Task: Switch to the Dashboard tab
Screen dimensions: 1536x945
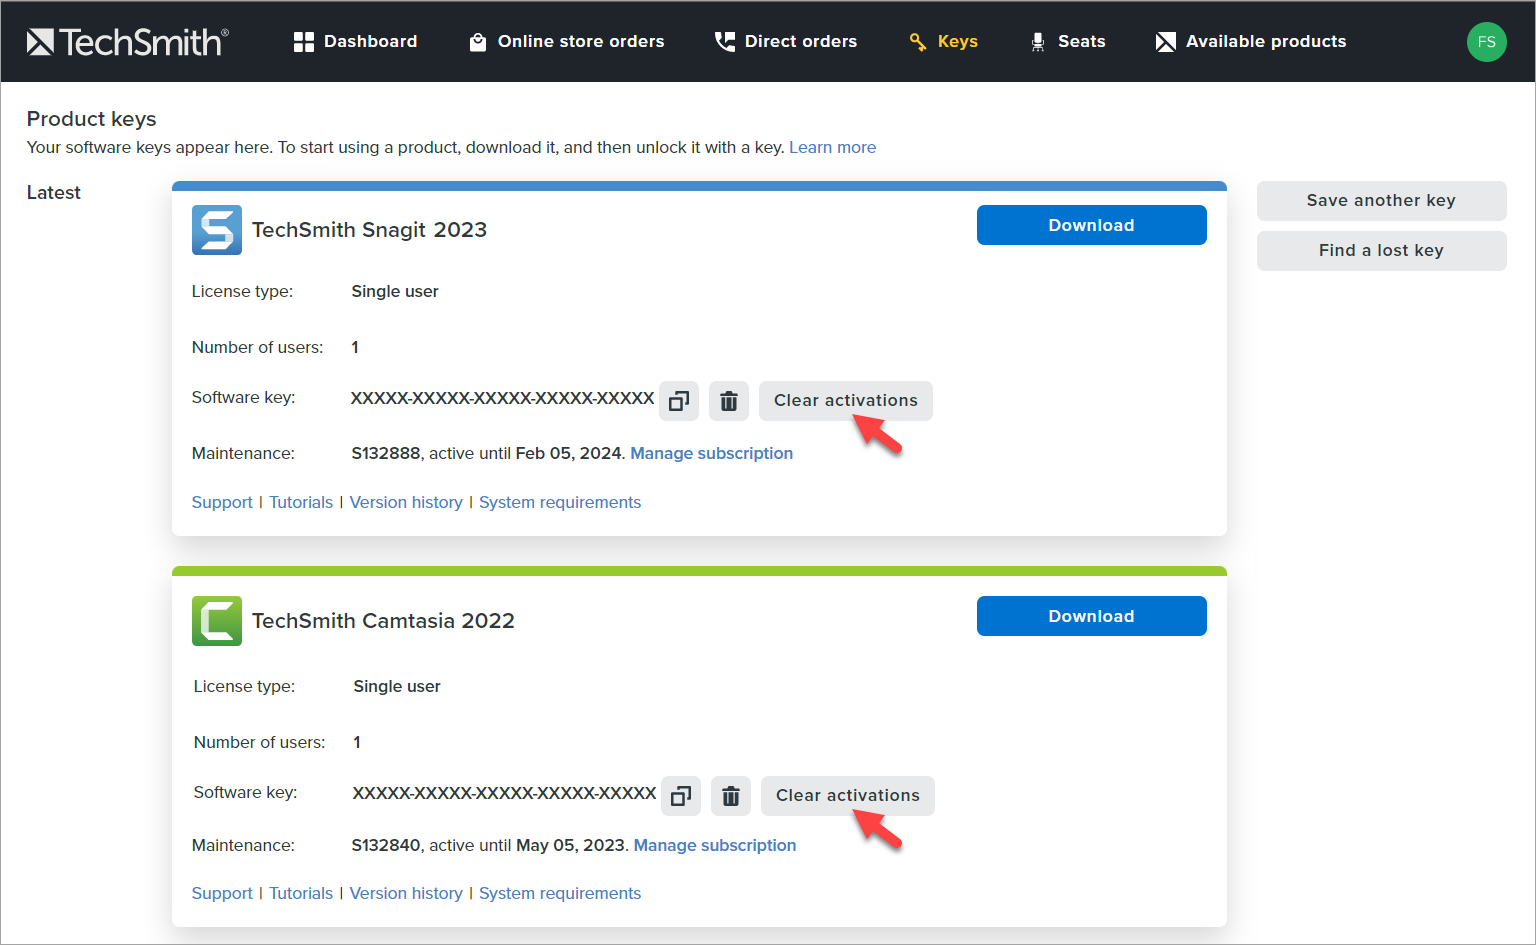Action: 355,41
